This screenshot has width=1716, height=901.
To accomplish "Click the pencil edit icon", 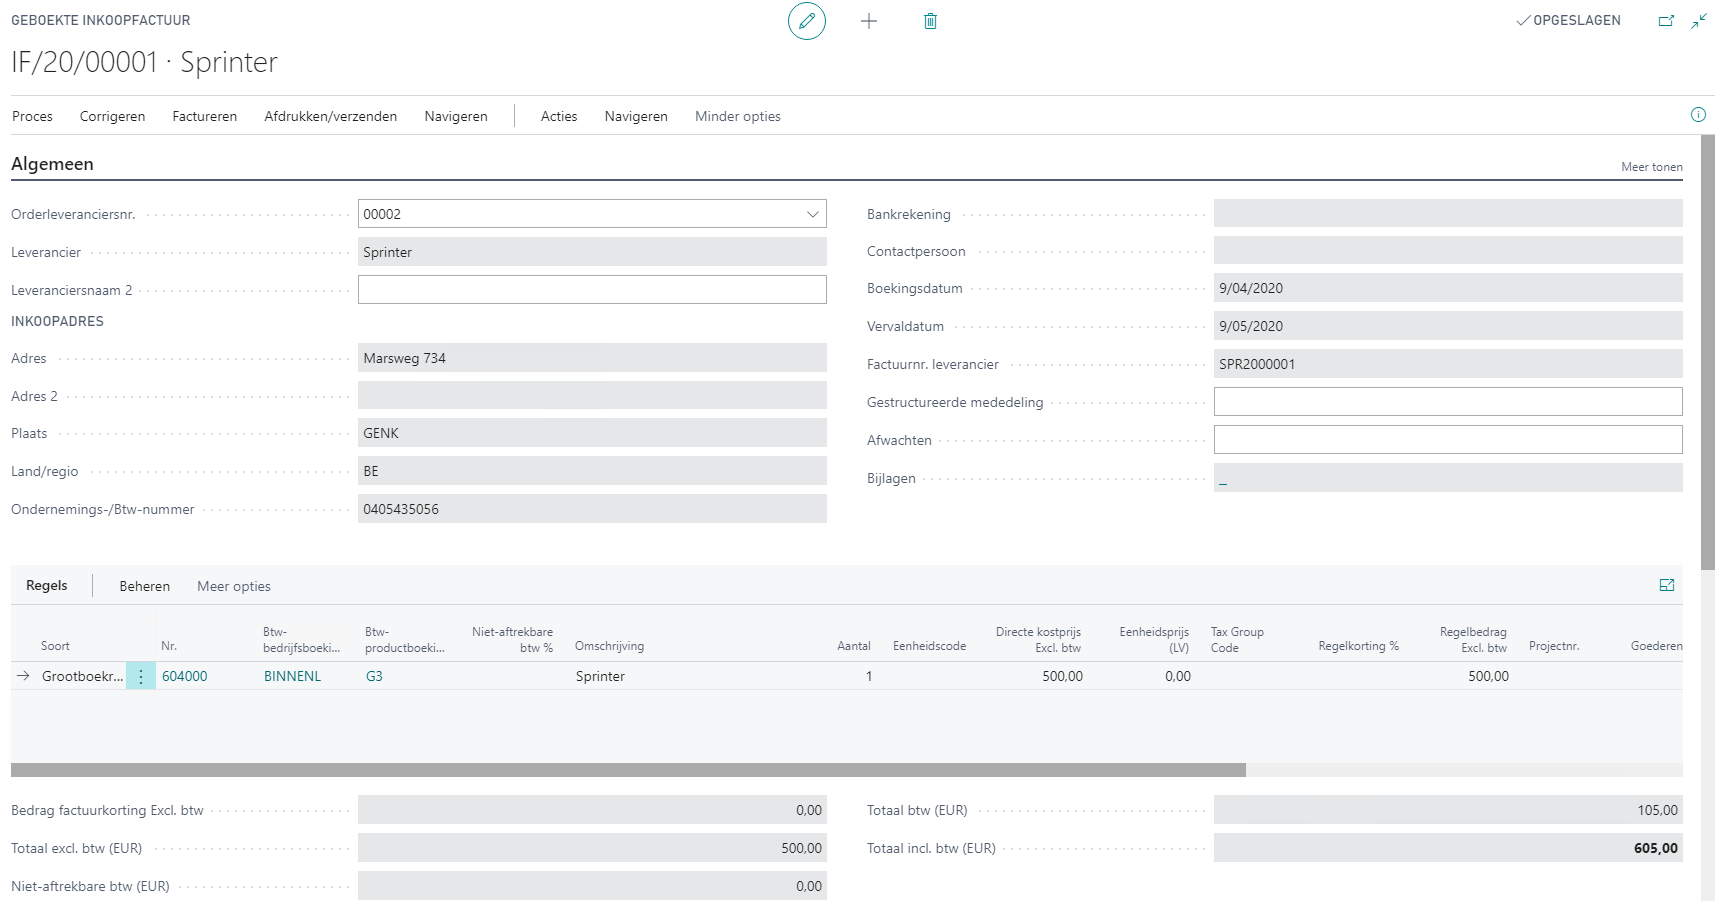I will 806,21.
